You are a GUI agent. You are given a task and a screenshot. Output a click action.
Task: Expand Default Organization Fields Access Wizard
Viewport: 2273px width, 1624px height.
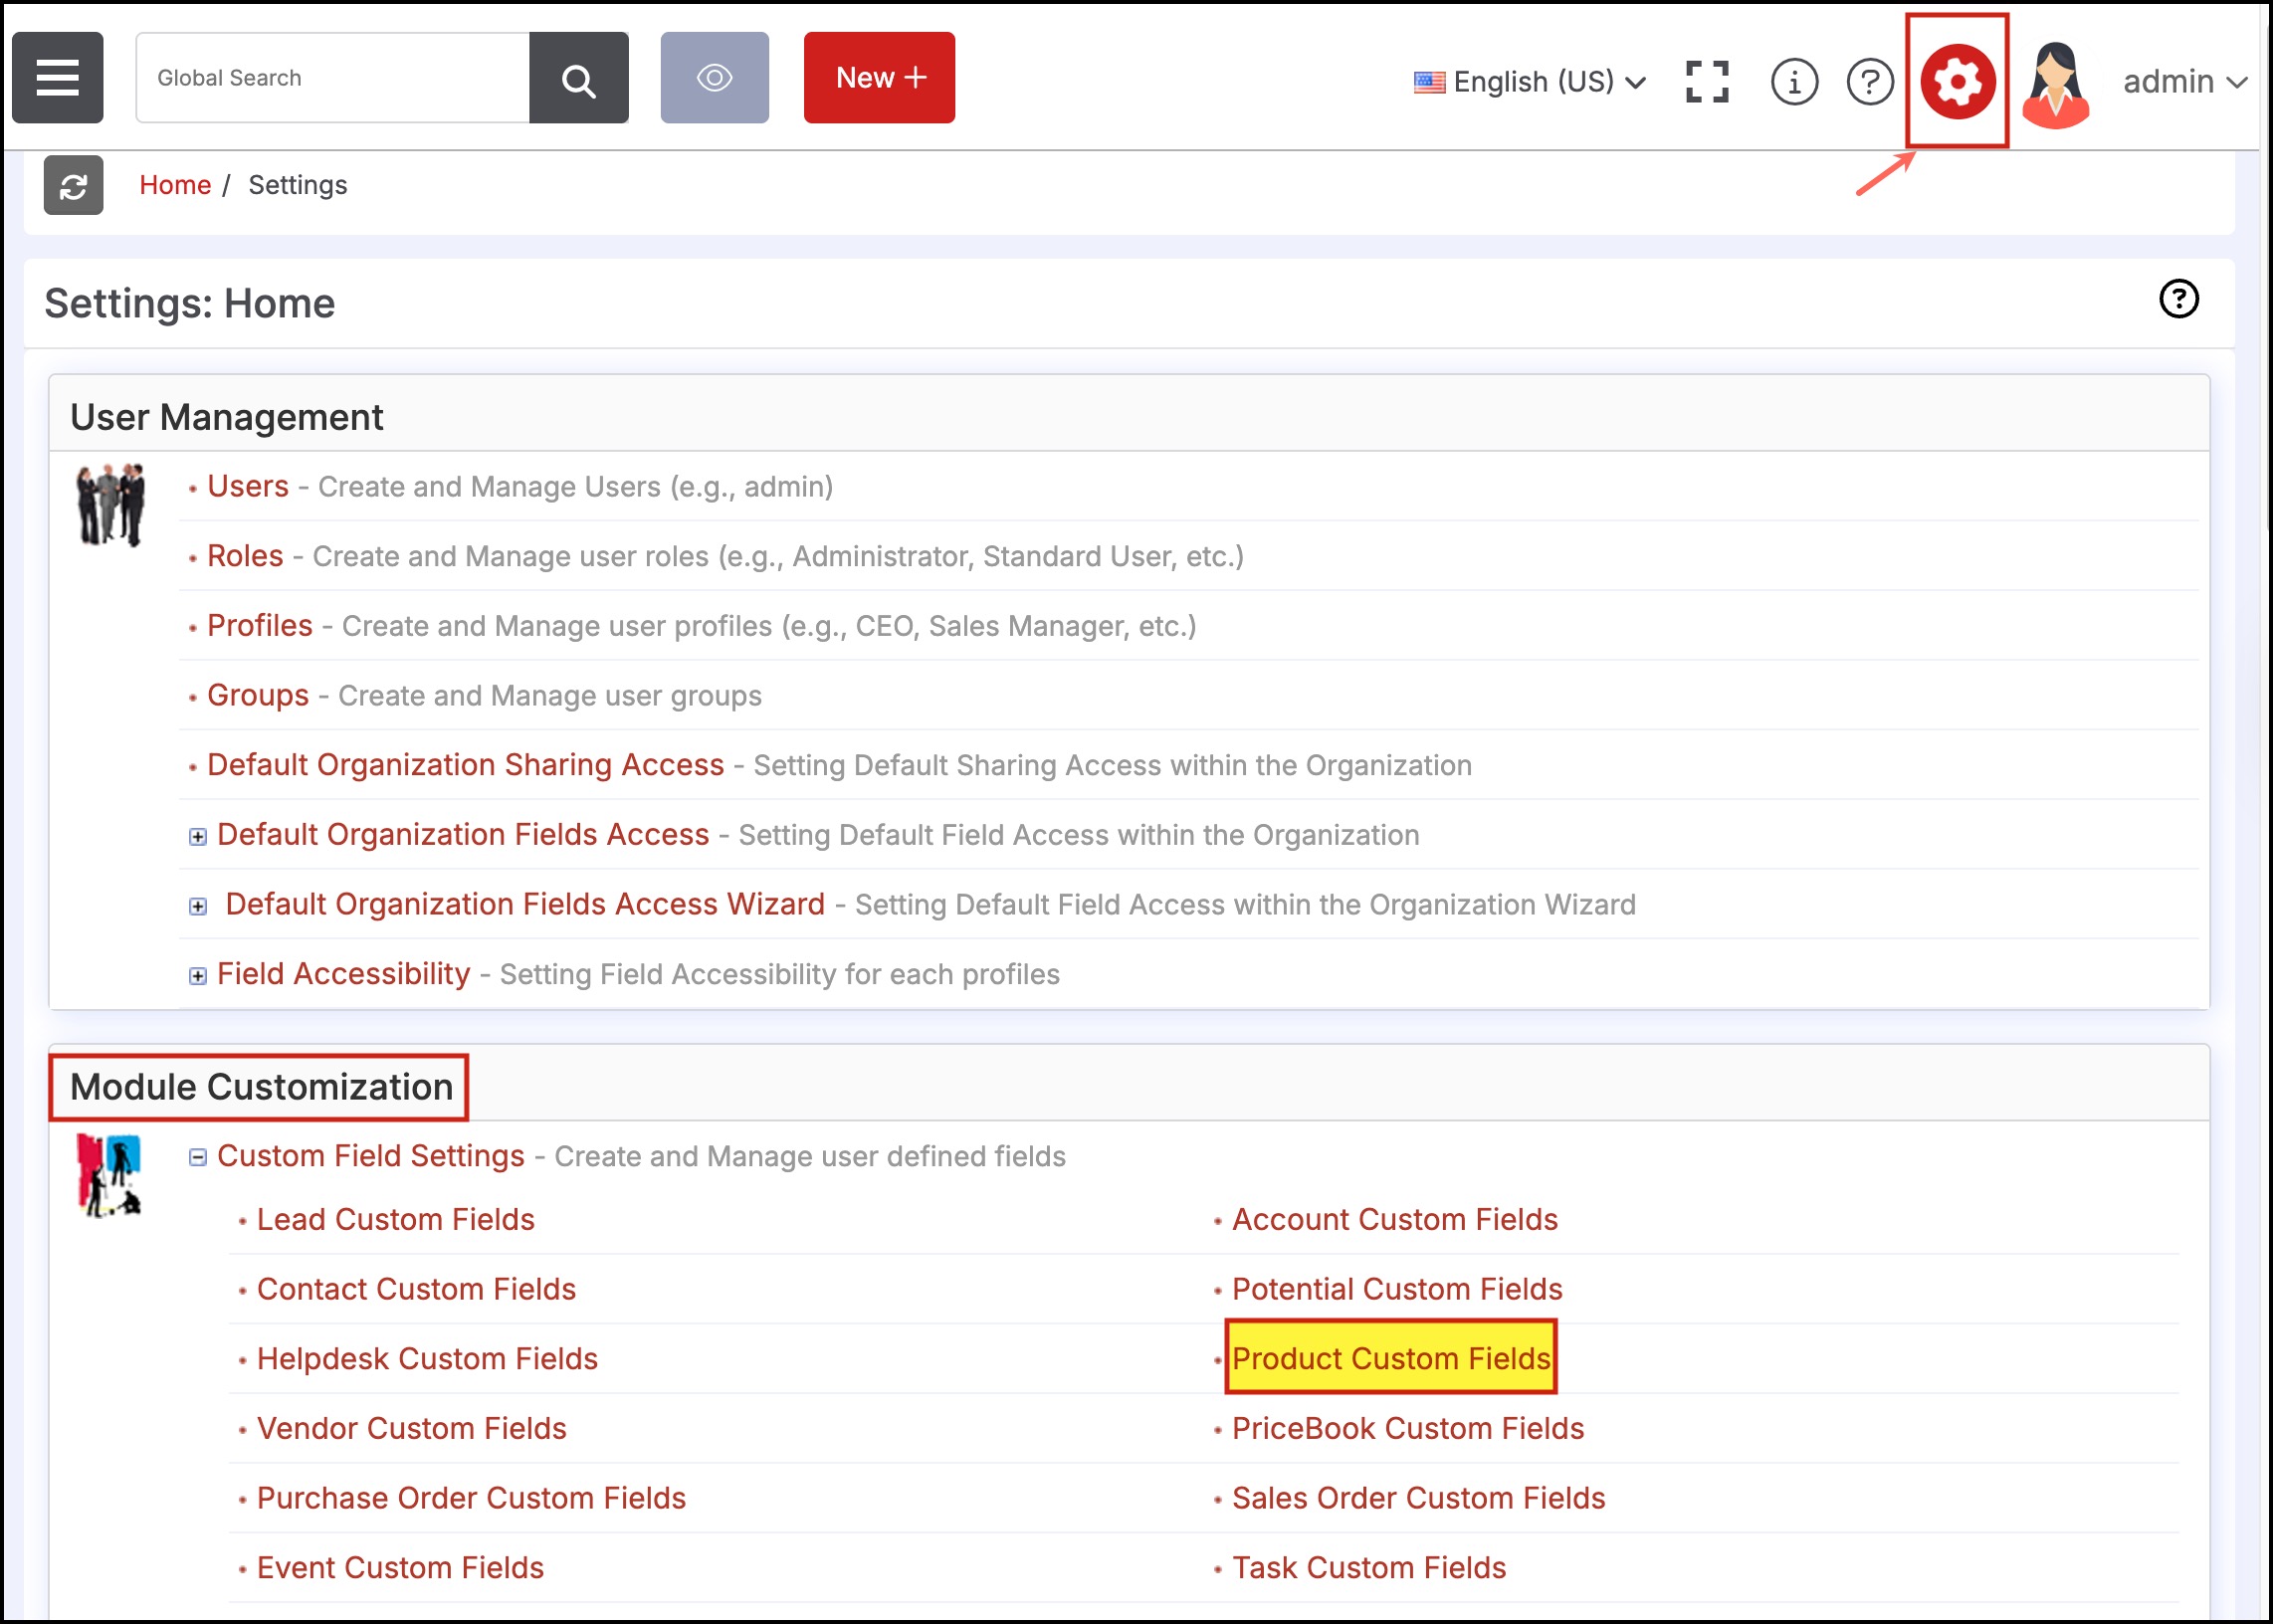pyautogui.click(x=198, y=906)
